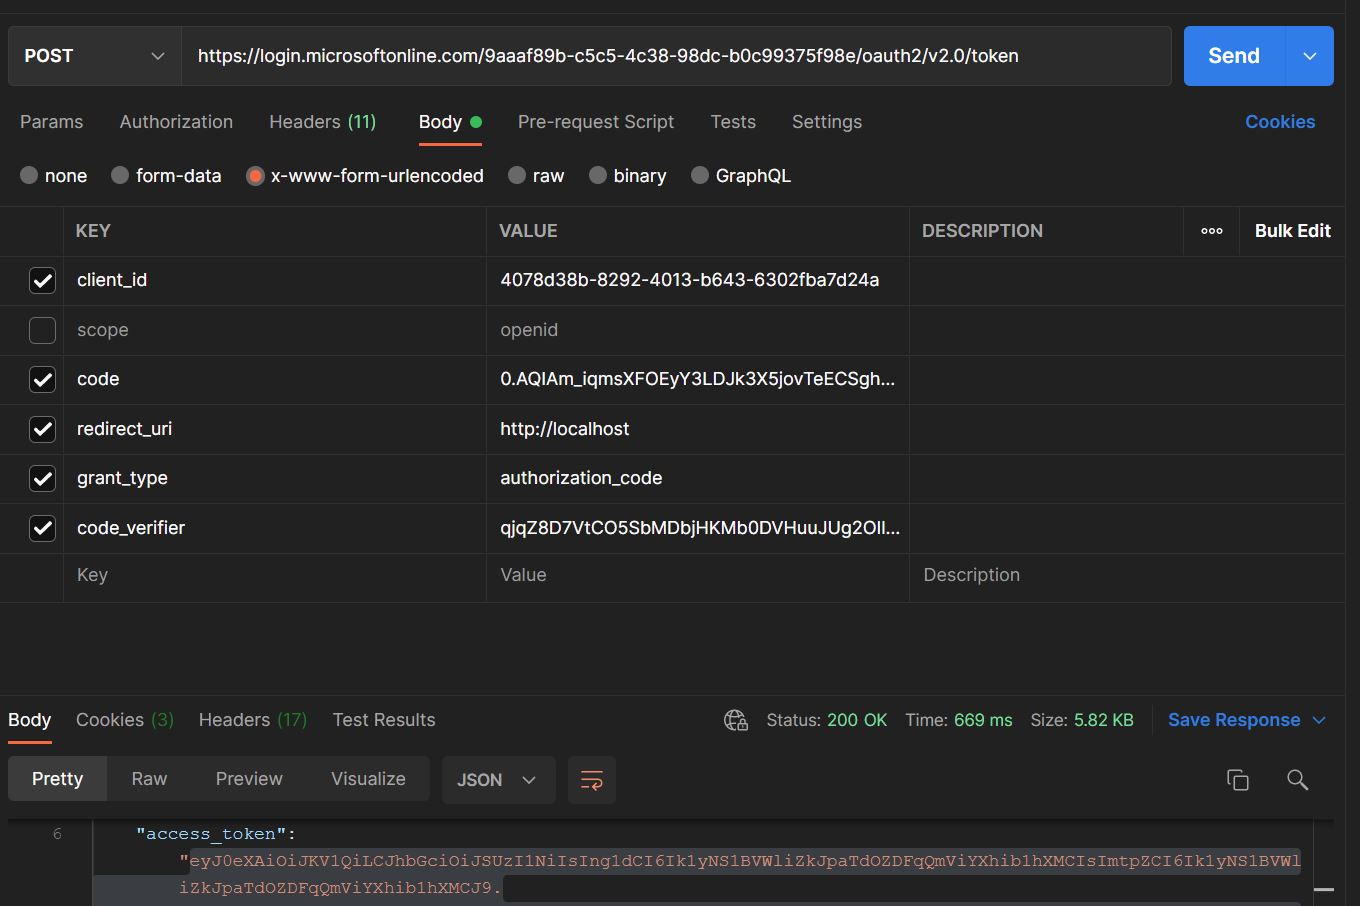The width and height of the screenshot is (1360, 906).
Task: Click the Send button
Action: click(x=1232, y=56)
